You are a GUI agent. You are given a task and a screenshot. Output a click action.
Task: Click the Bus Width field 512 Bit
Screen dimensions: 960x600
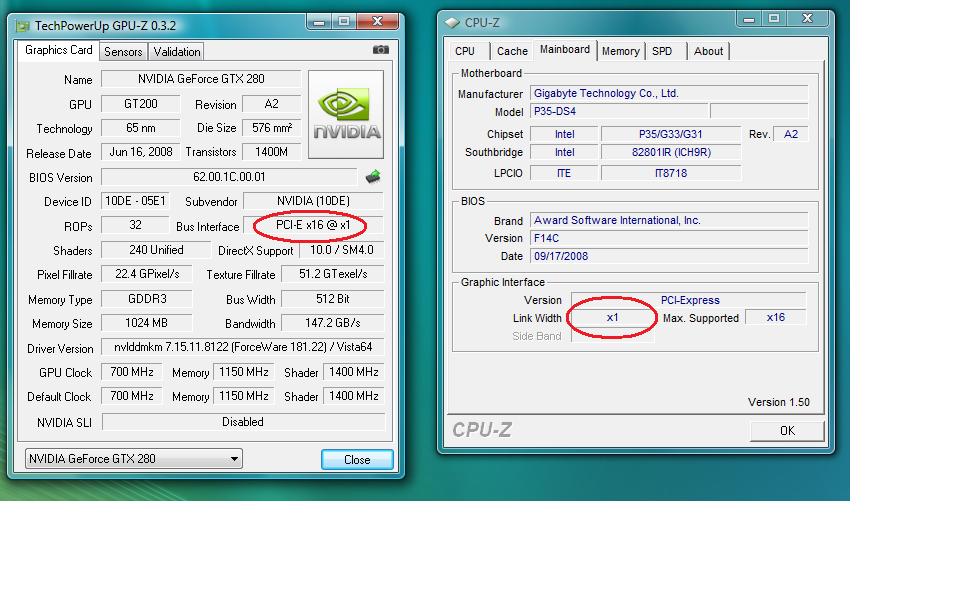tap(332, 299)
